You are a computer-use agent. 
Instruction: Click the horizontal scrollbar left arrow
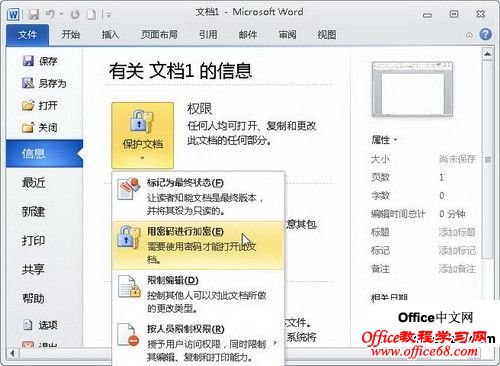pos(13,353)
